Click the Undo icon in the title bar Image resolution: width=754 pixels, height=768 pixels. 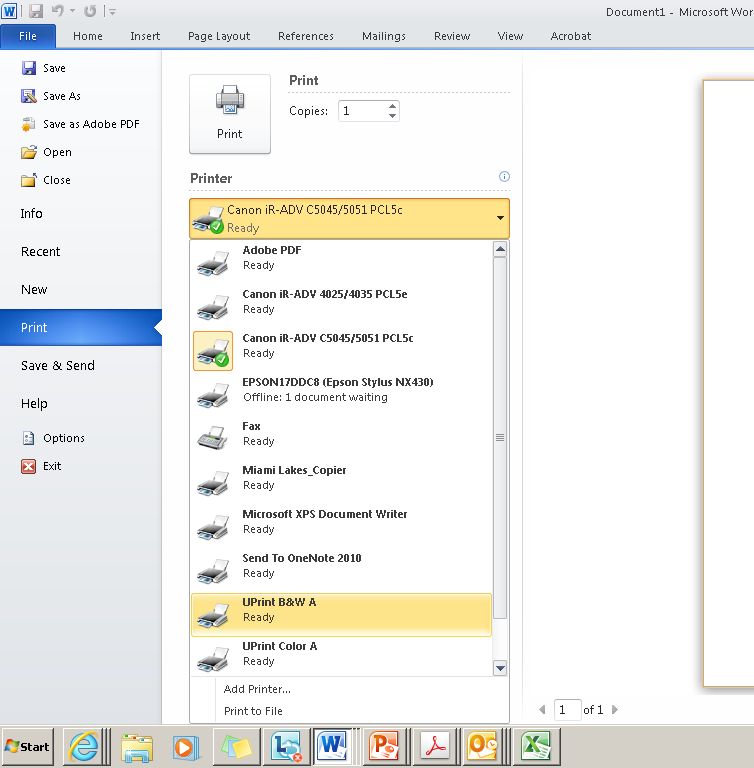[x=58, y=11]
